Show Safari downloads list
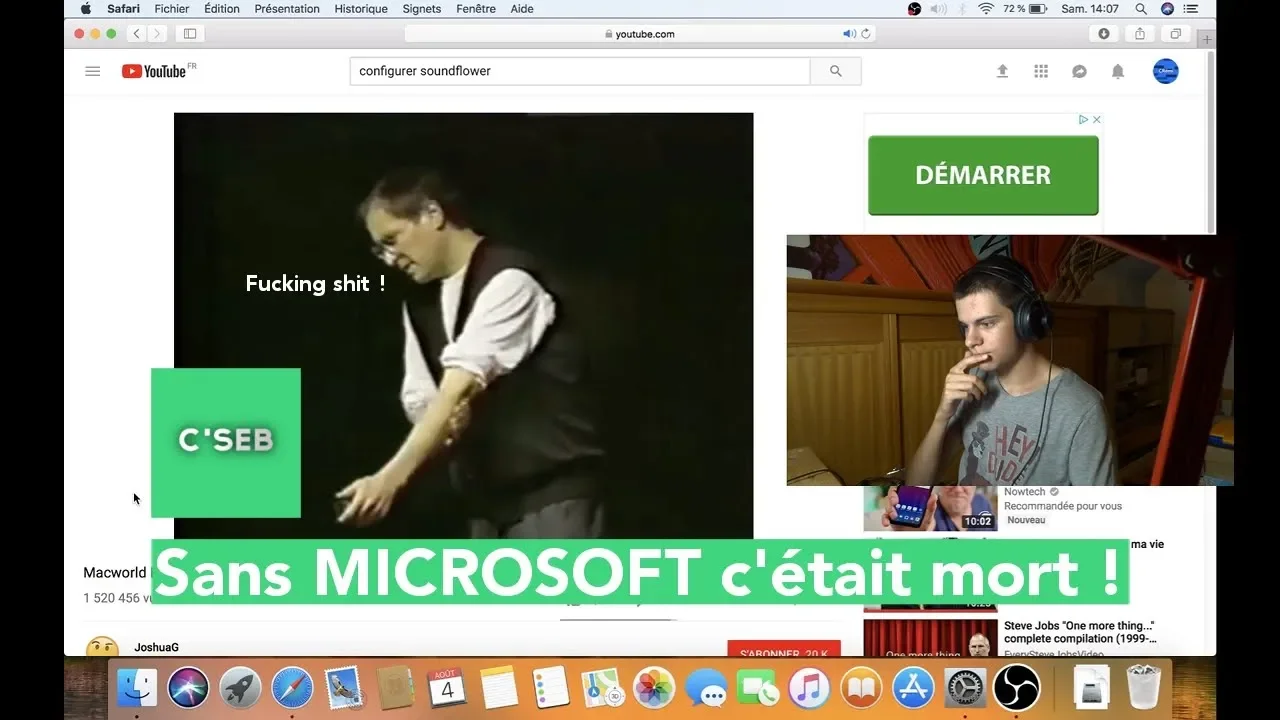 click(x=1104, y=34)
